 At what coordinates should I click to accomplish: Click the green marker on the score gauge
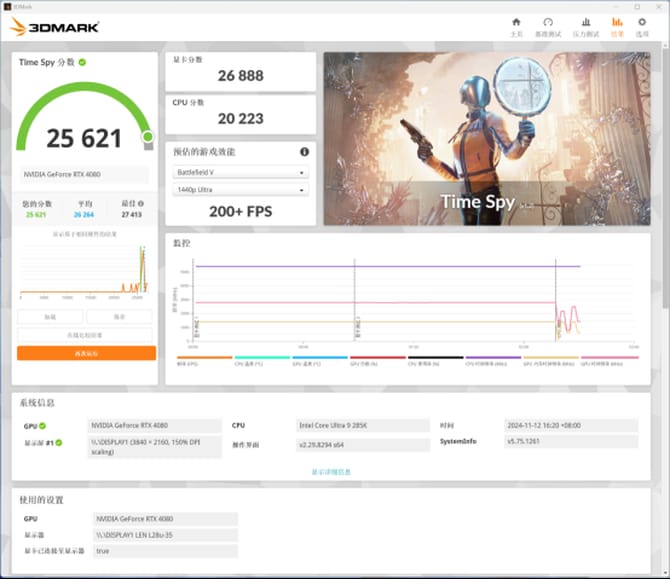click(x=147, y=136)
